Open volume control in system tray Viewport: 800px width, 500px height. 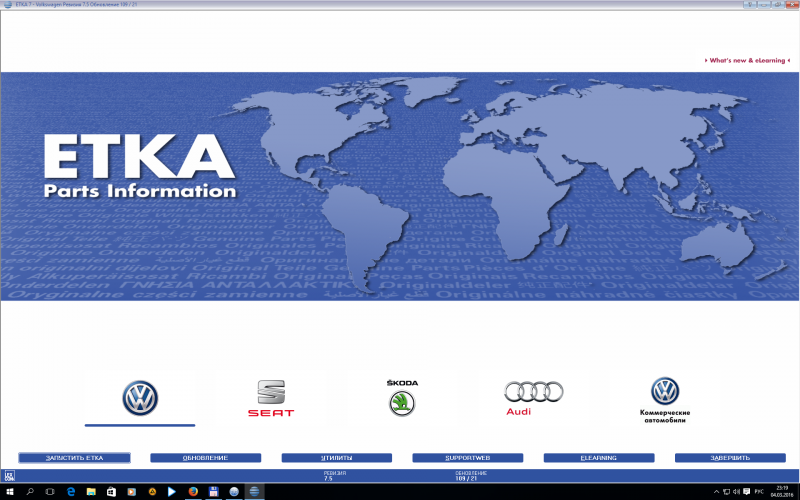(737, 492)
